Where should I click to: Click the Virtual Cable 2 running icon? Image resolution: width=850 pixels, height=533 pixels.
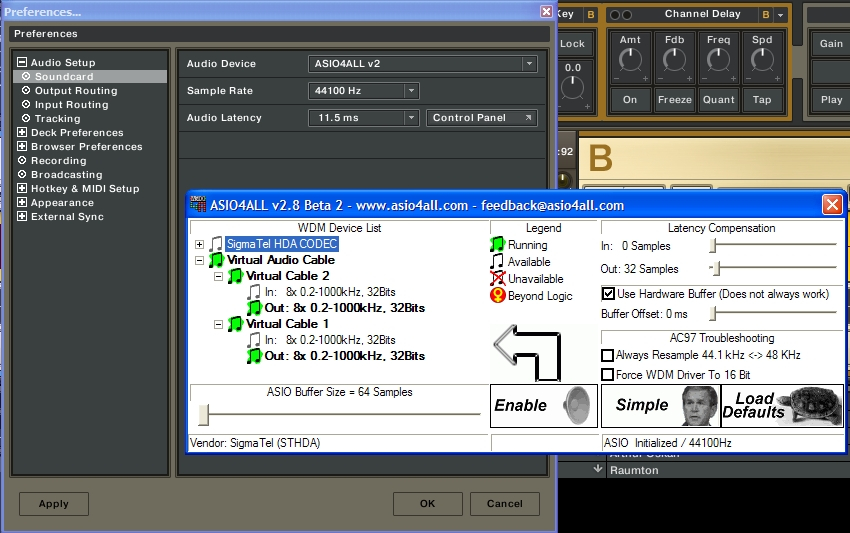pos(235,276)
